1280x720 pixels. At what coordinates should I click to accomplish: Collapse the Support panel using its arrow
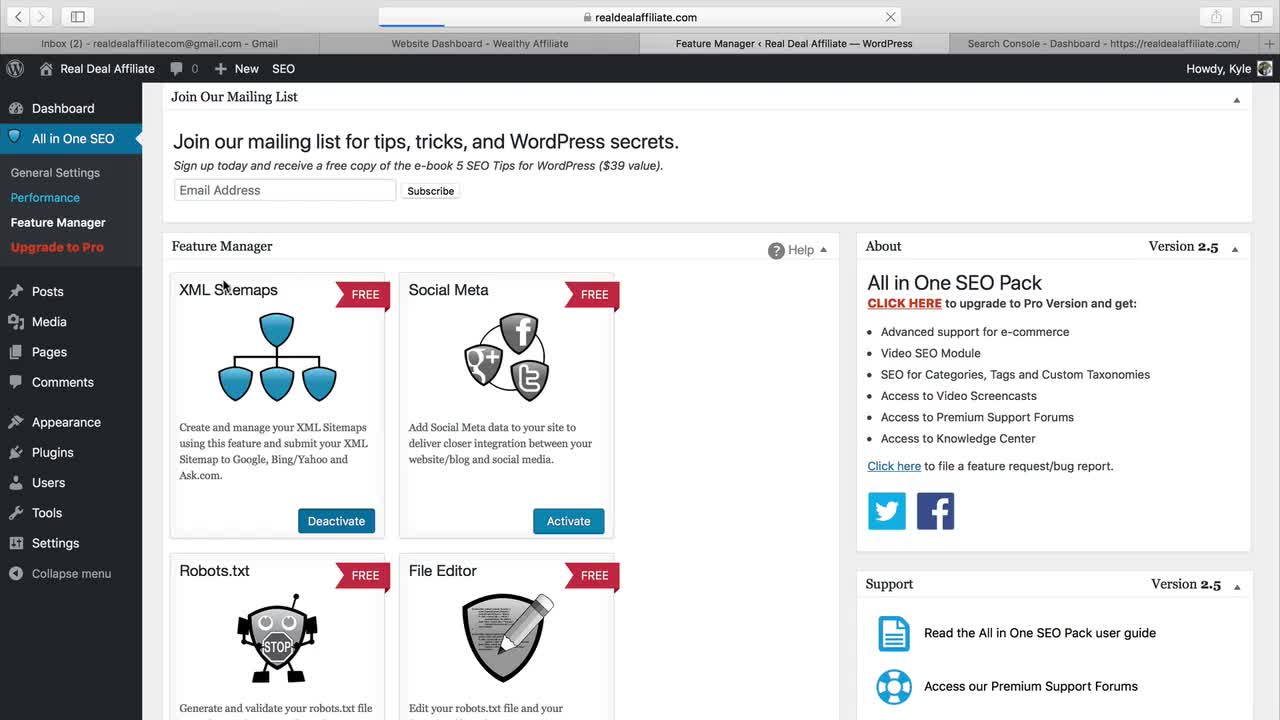[x=1237, y=587]
